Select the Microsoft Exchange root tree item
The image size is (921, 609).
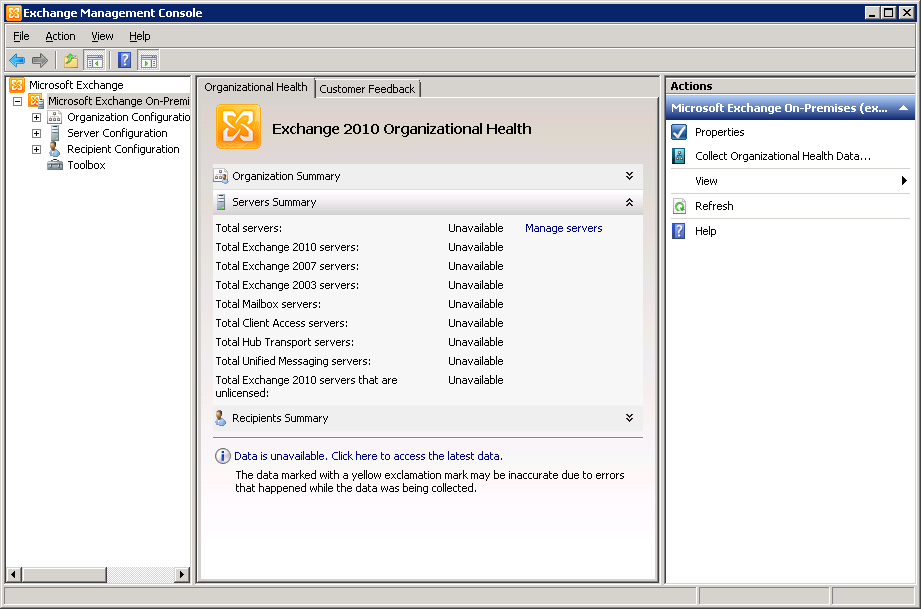[x=76, y=85]
